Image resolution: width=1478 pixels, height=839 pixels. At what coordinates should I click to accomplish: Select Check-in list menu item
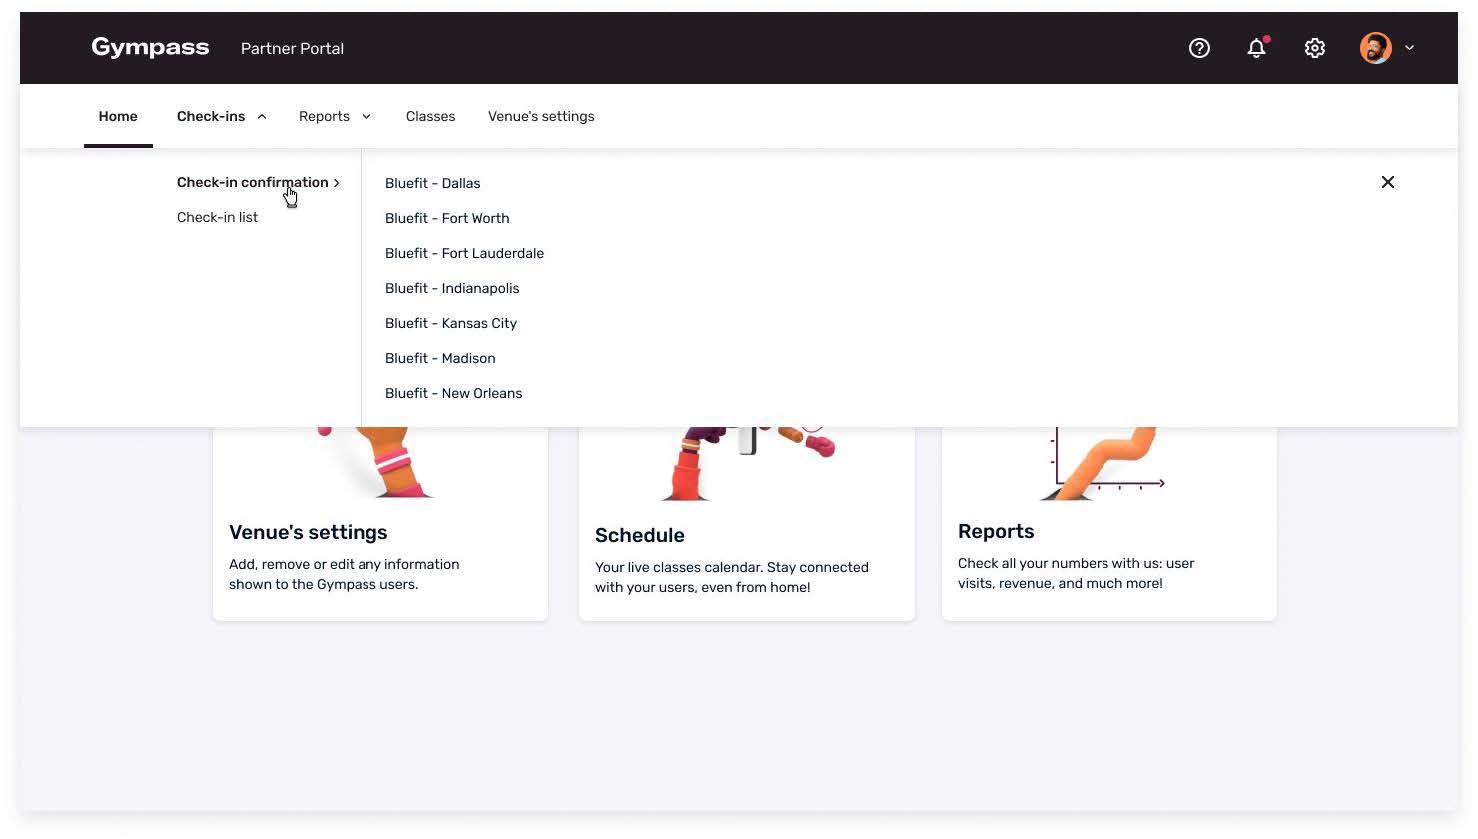tap(217, 217)
